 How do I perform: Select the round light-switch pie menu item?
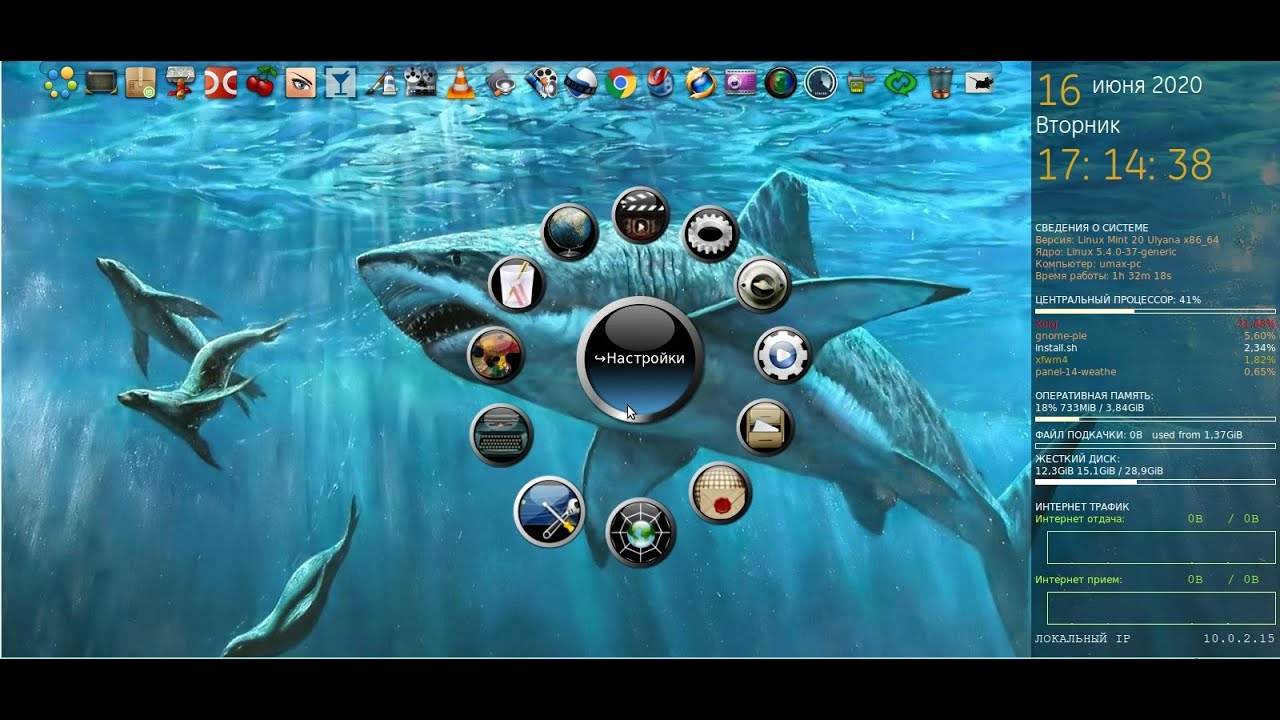coord(763,285)
